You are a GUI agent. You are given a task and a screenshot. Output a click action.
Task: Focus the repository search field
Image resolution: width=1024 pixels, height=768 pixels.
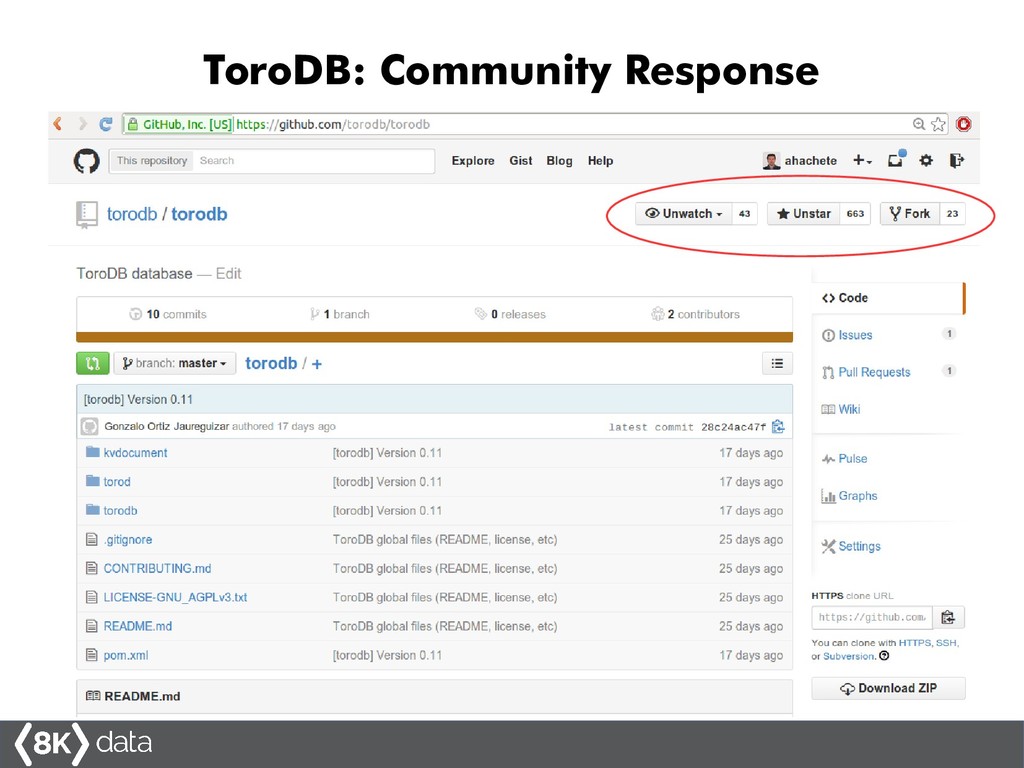(x=313, y=161)
